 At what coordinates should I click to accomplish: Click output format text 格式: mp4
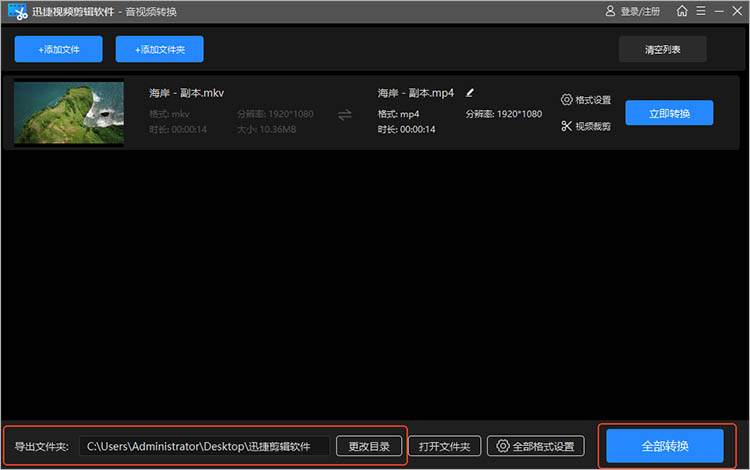point(398,114)
